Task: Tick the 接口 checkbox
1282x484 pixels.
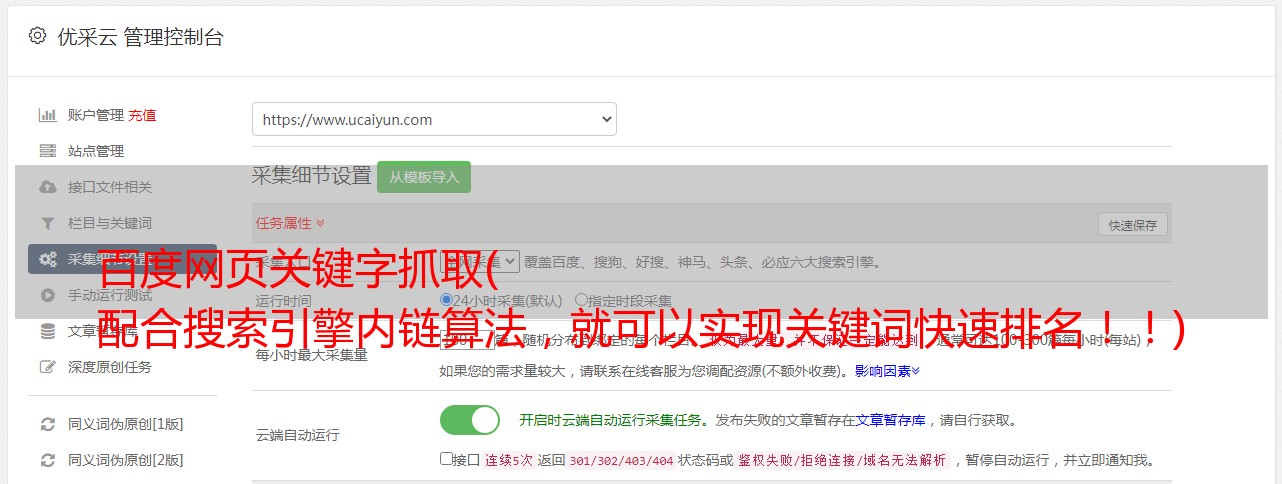Action: [x=446, y=459]
